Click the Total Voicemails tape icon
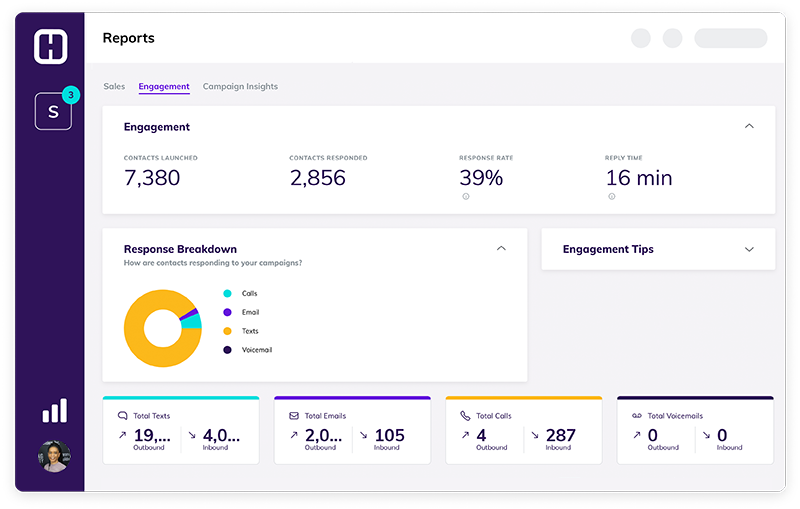800x509 pixels. pos(636,415)
